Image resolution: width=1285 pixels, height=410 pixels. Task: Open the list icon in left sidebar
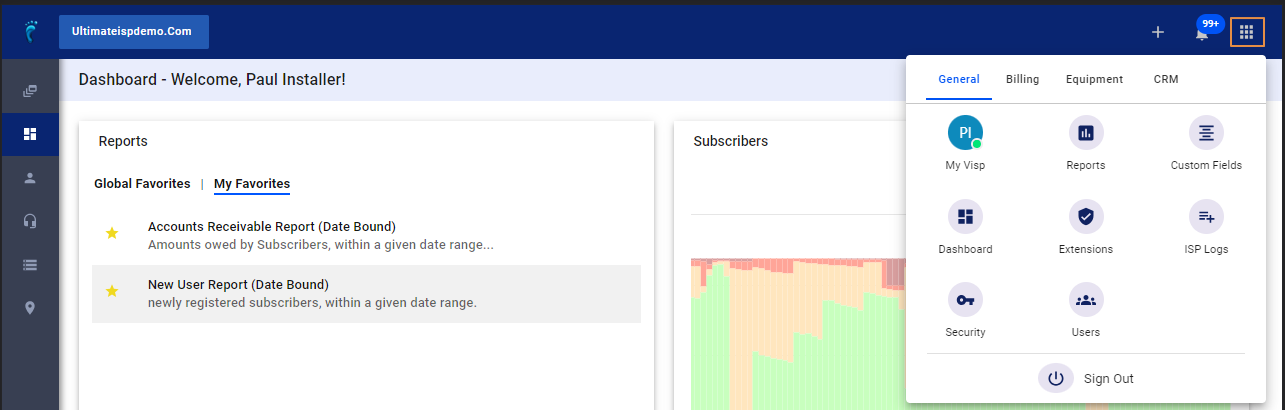tap(30, 265)
